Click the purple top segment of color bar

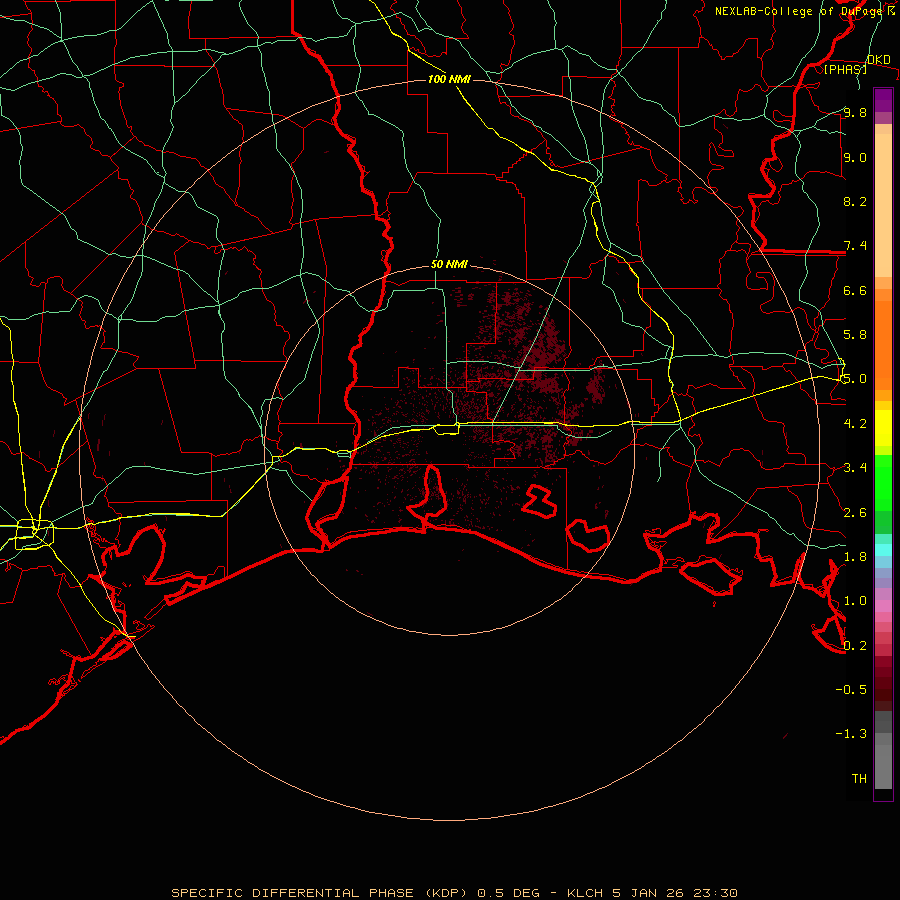point(883,100)
